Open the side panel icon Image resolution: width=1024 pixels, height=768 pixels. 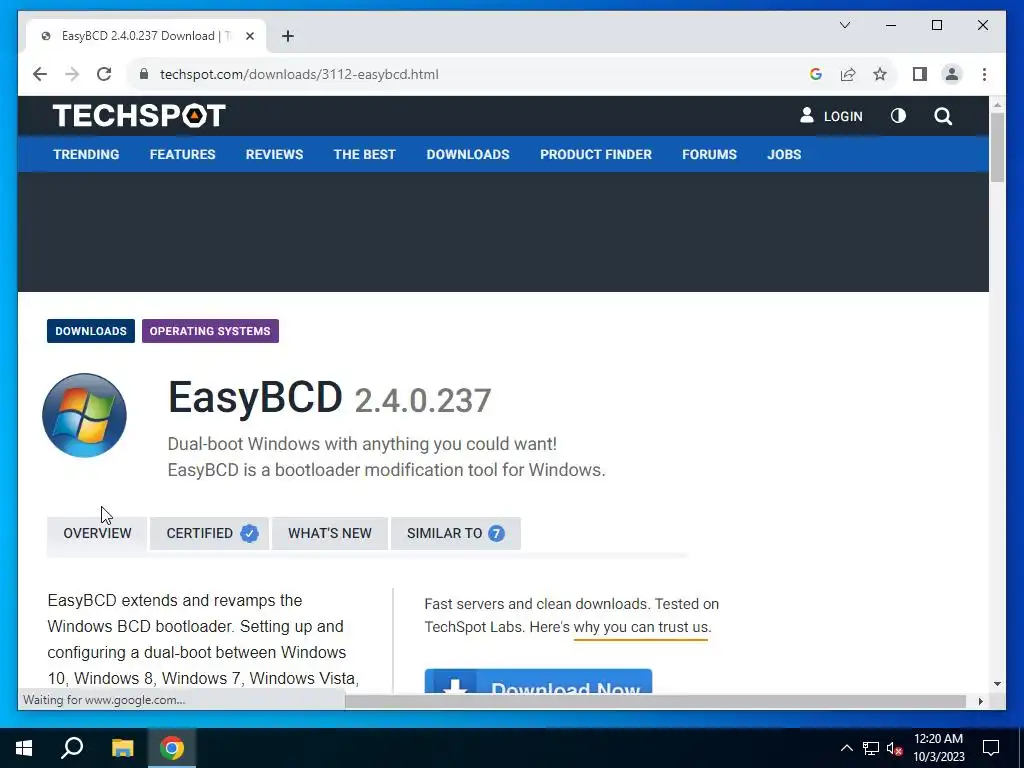920,74
